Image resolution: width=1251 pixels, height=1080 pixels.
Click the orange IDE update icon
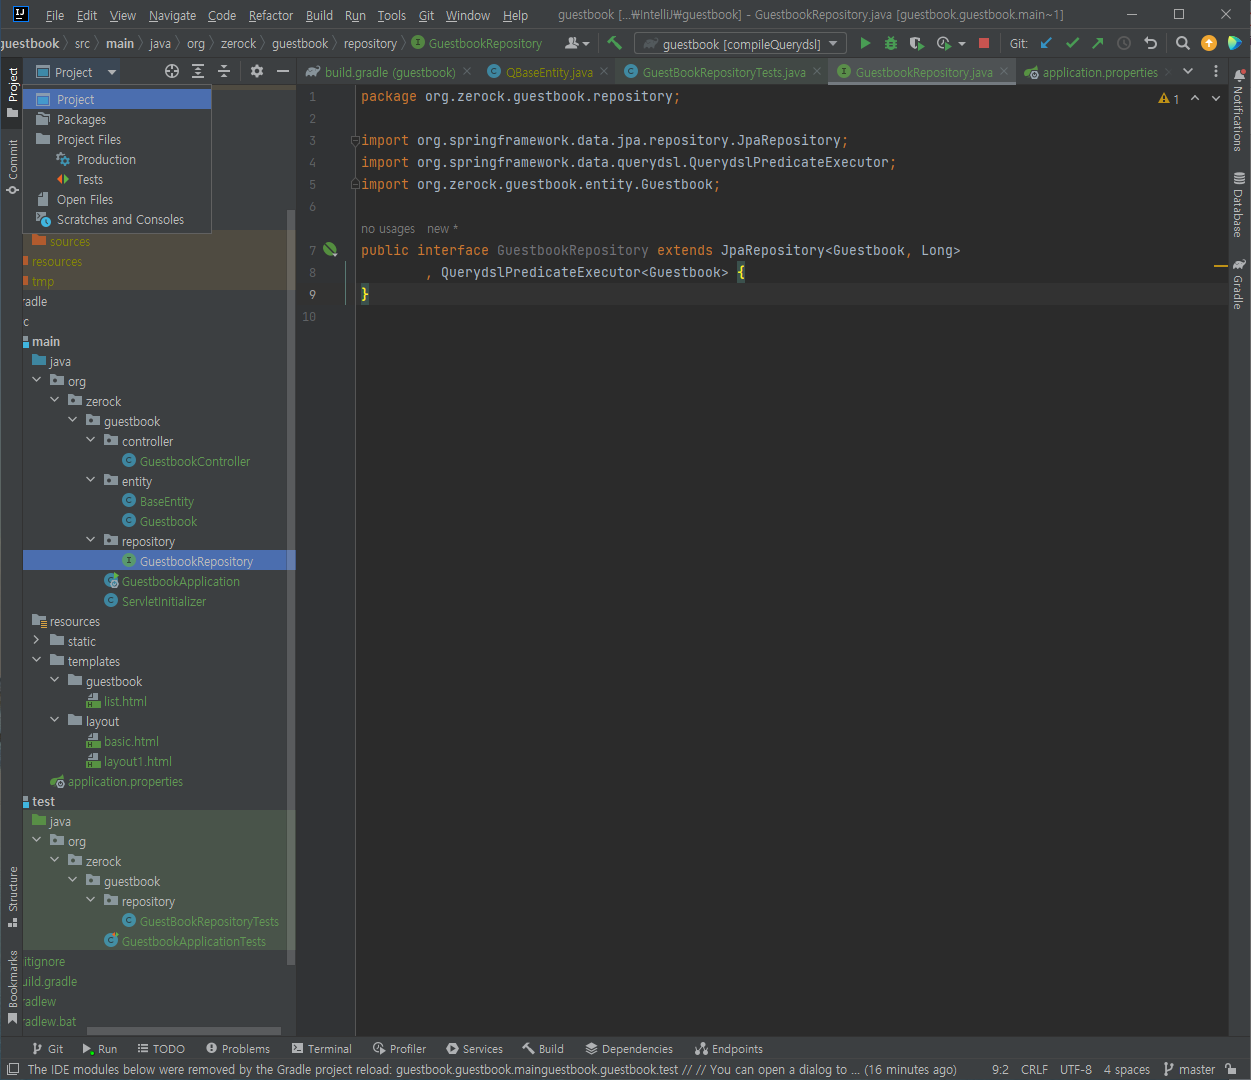coord(1209,43)
